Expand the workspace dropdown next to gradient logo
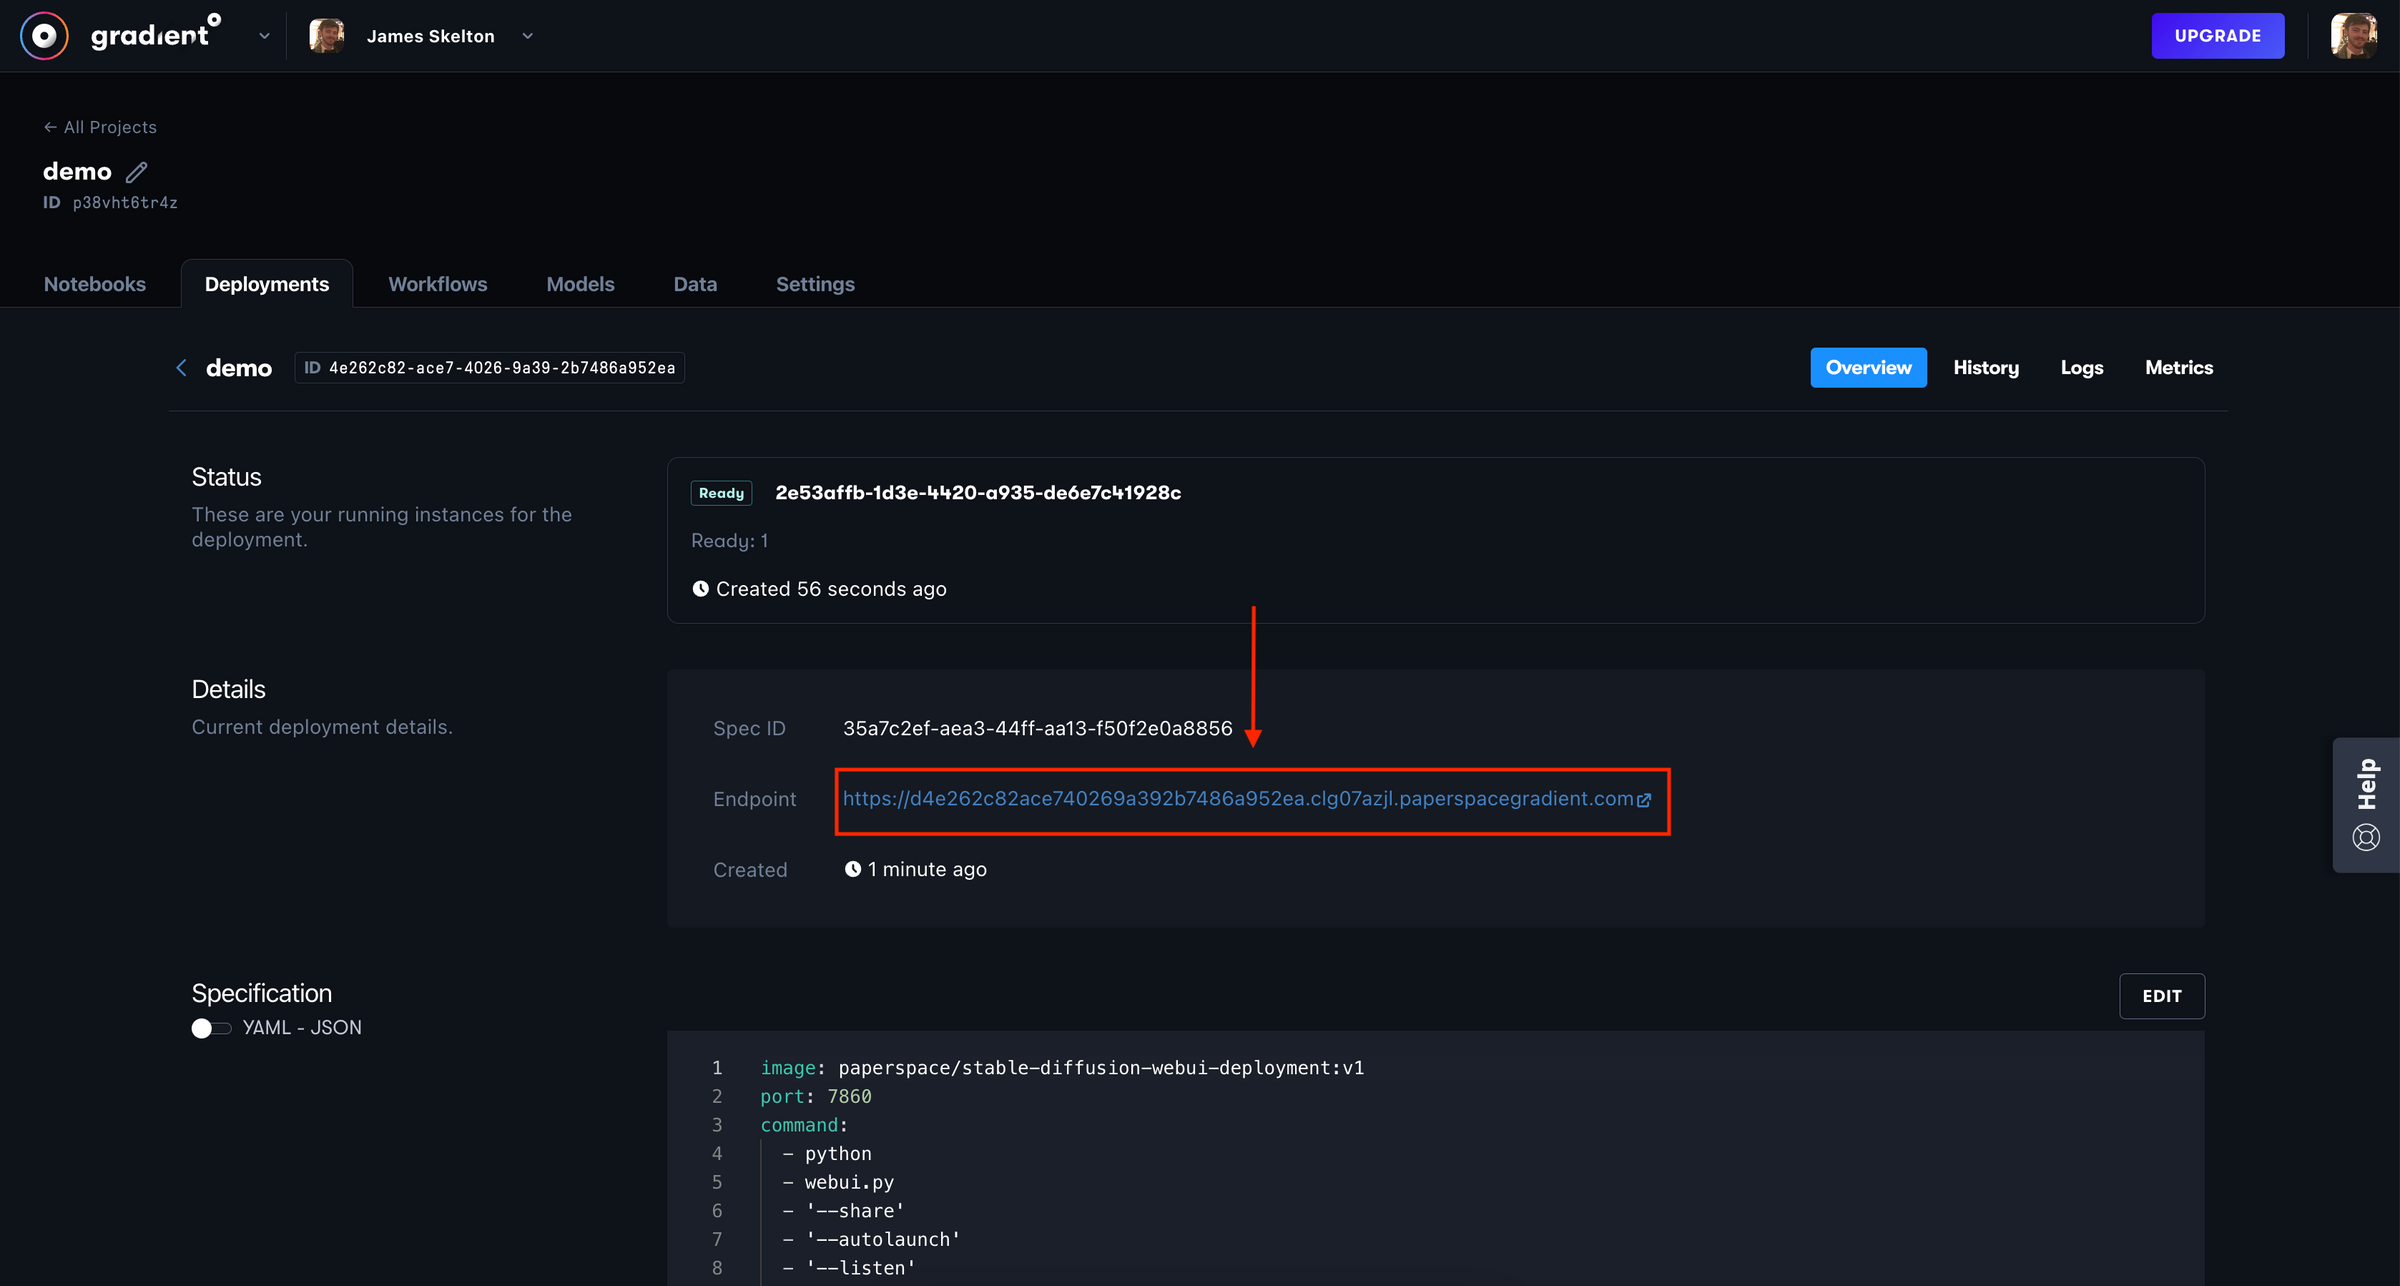Viewport: 2400px width, 1286px height. coord(264,35)
